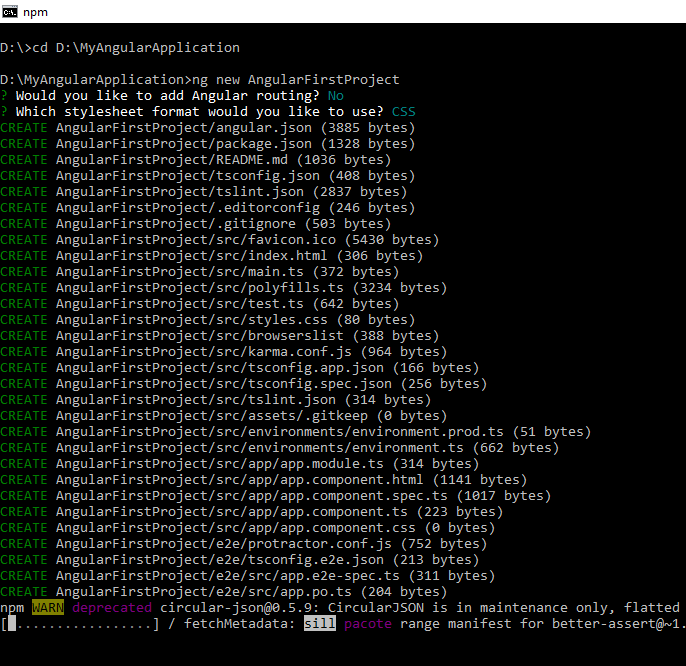Click the 'fetchMetadata:' status text

pyautogui.click(x=240, y=624)
